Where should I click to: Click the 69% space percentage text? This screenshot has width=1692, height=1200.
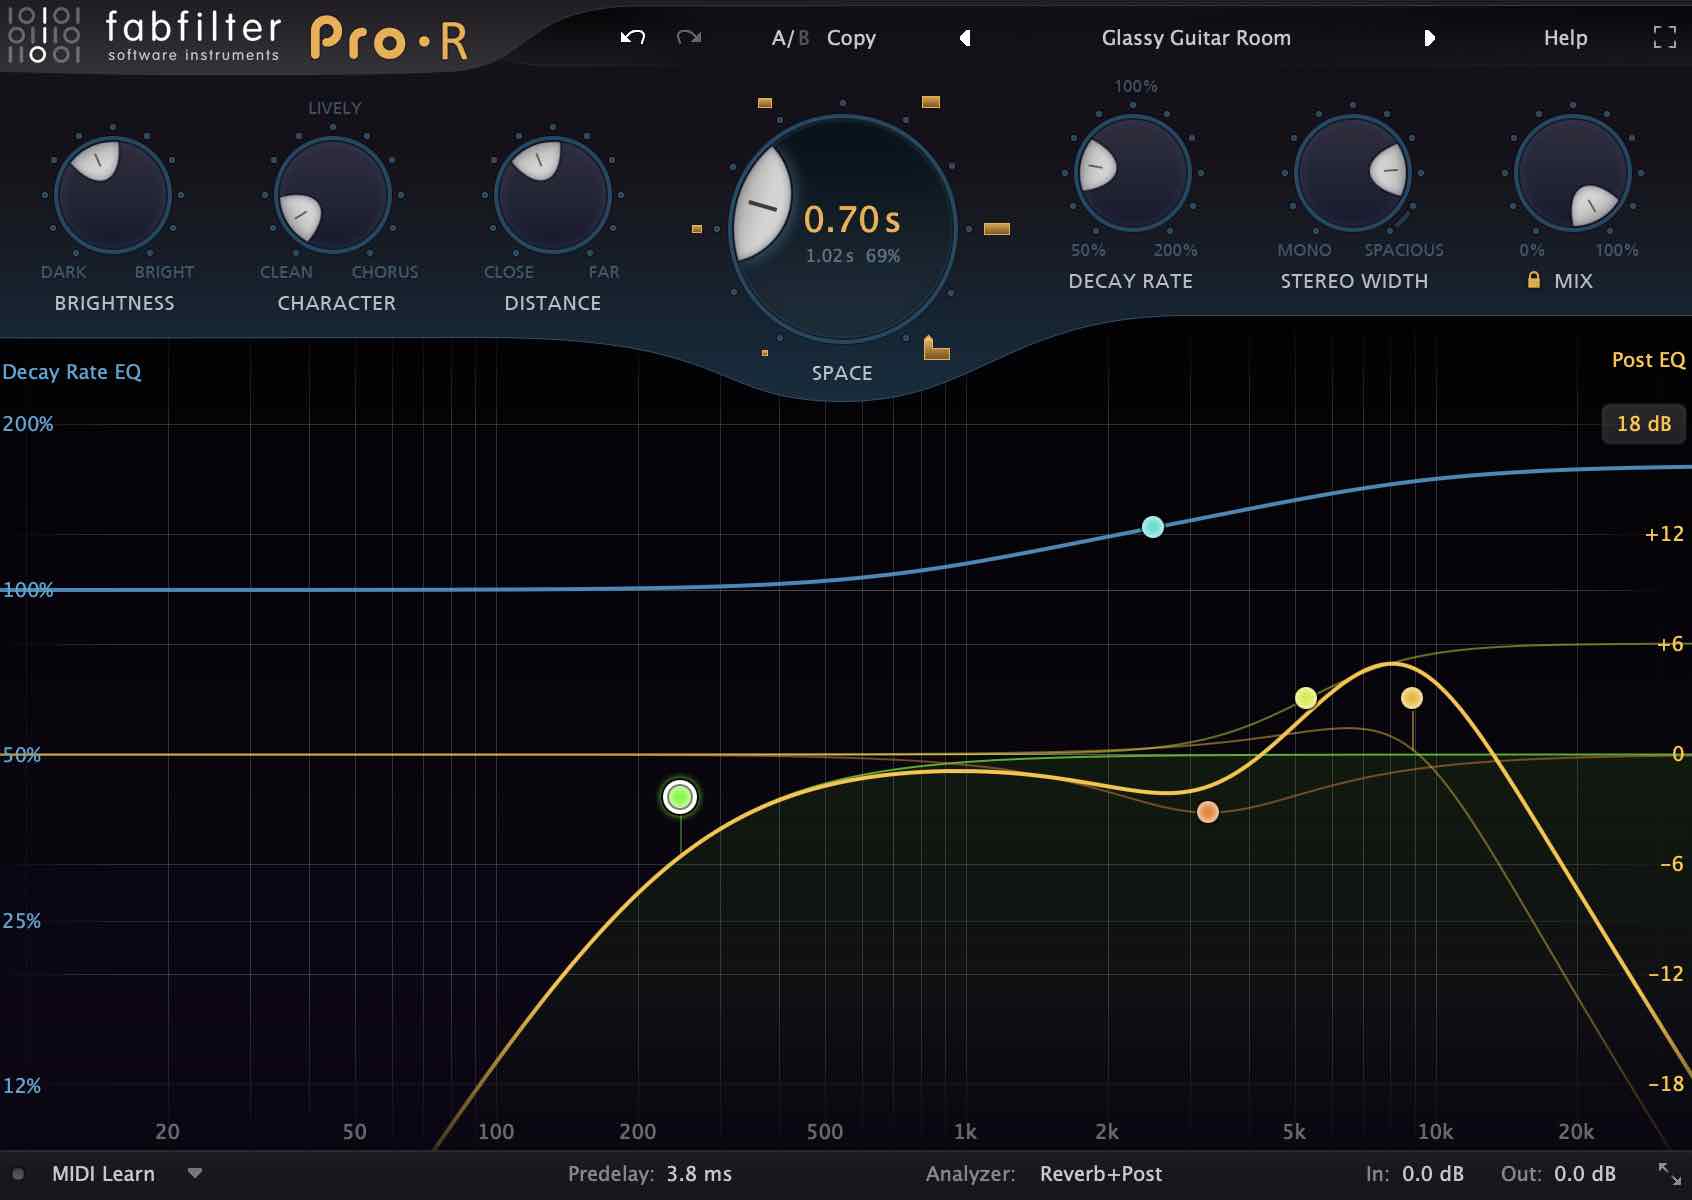pos(883,256)
